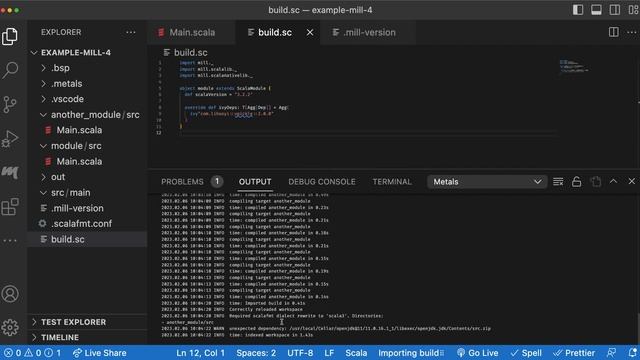Open the Metals output channel dropdown

[x=487, y=182]
